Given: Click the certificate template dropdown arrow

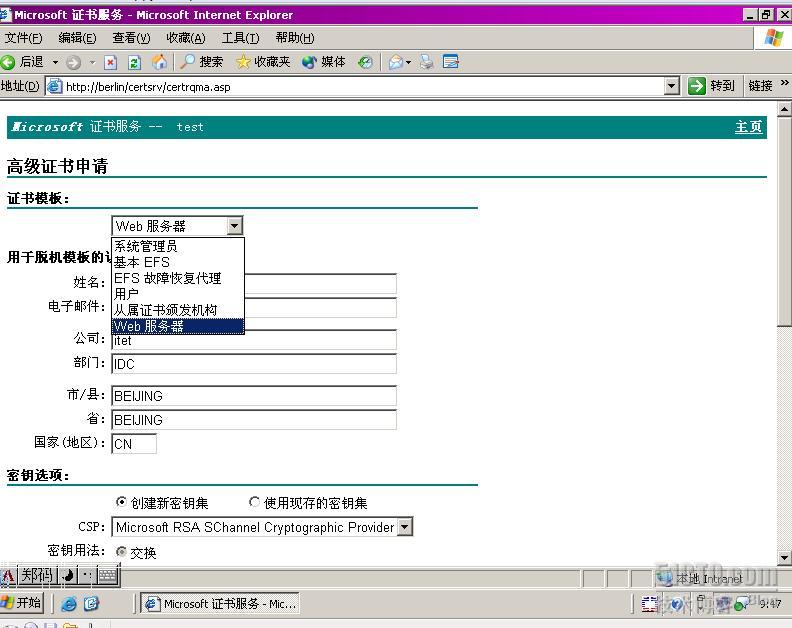Looking at the screenshot, I should click(x=234, y=226).
